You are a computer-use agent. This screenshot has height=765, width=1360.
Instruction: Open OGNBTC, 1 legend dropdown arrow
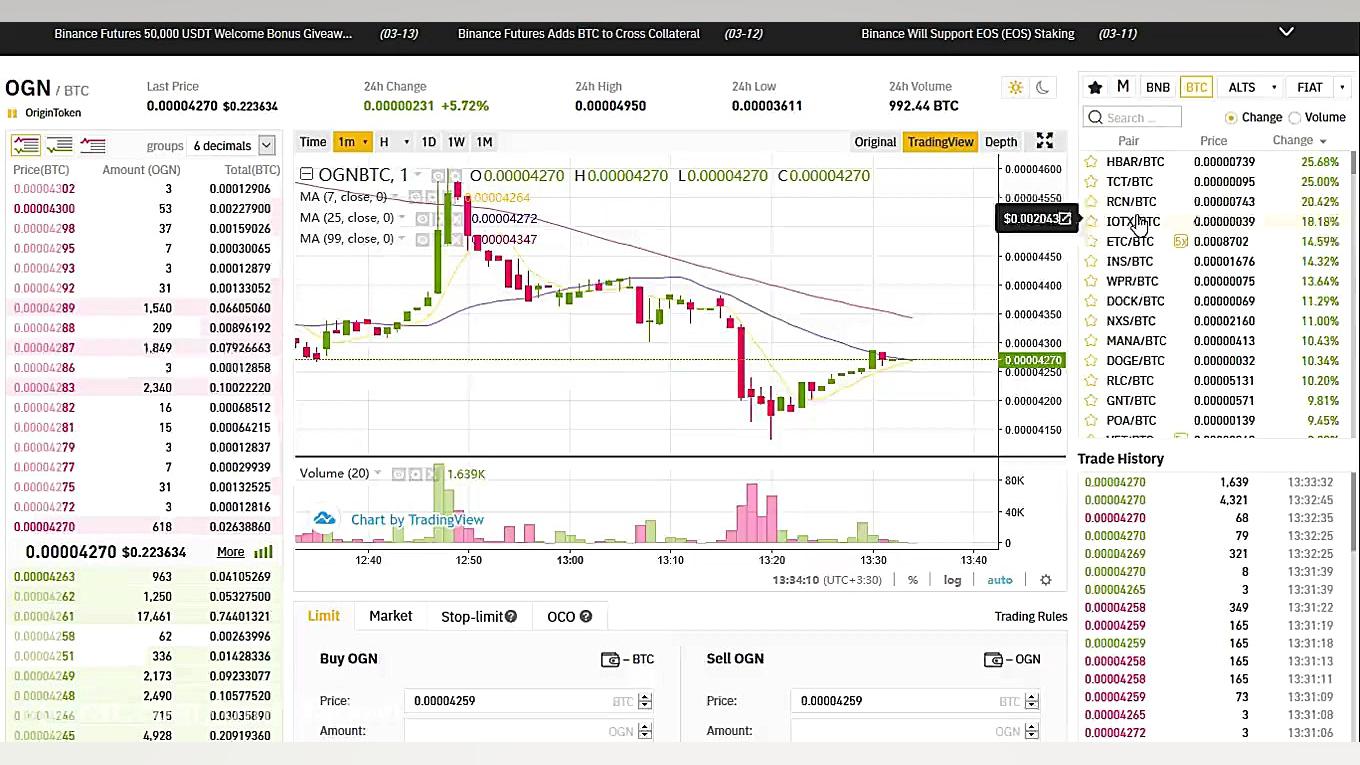point(418,176)
